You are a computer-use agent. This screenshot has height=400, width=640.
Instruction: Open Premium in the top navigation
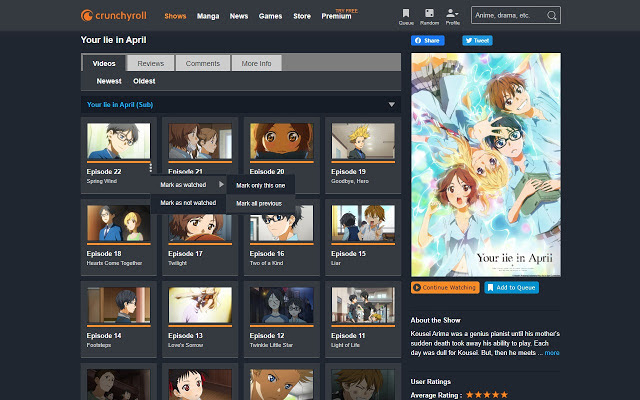tap(336, 16)
